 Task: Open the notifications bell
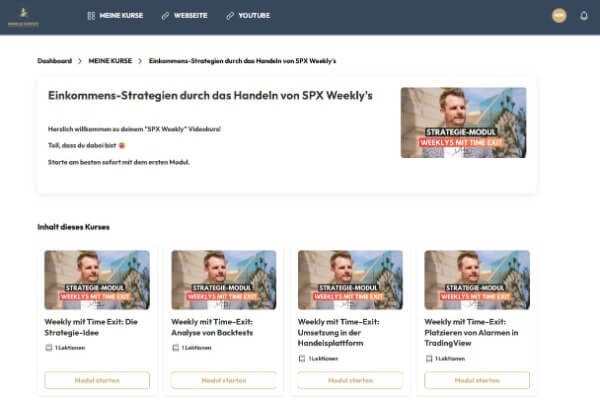coord(584,16)
